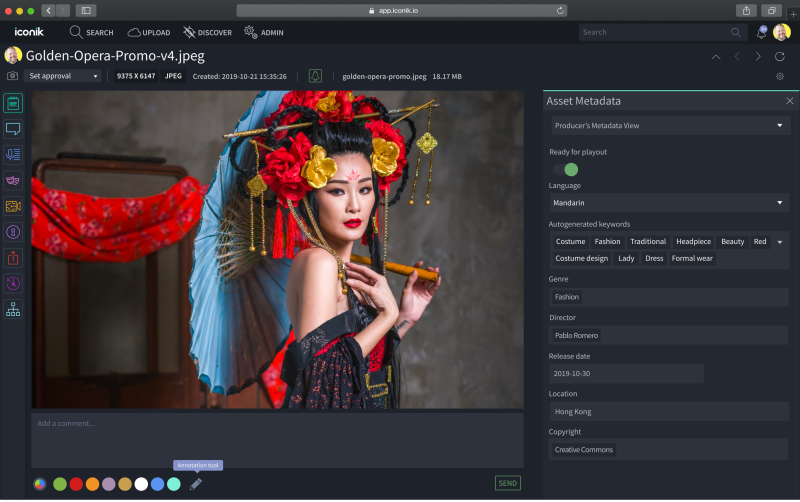This screenshot has height=502, width=800.
Task: Toggle the Ready for playout switch
Action: (x=566, y=169)
